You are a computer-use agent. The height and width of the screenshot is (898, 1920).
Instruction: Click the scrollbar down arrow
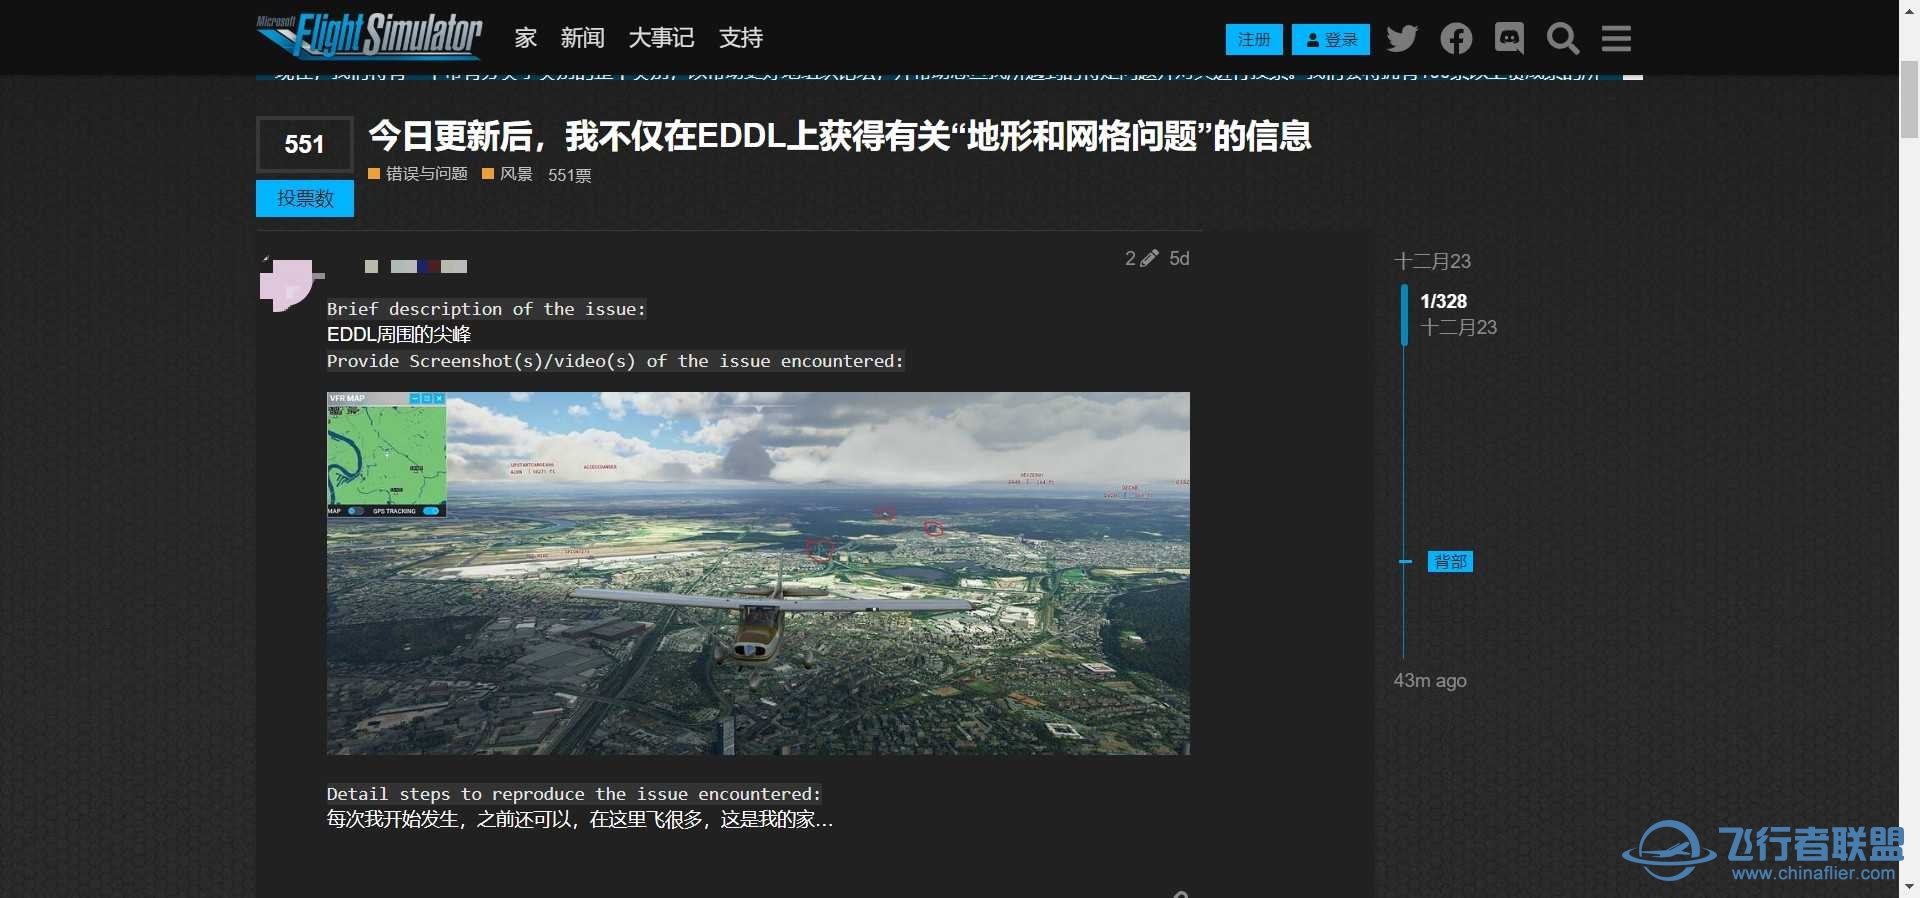[1909, 887]
